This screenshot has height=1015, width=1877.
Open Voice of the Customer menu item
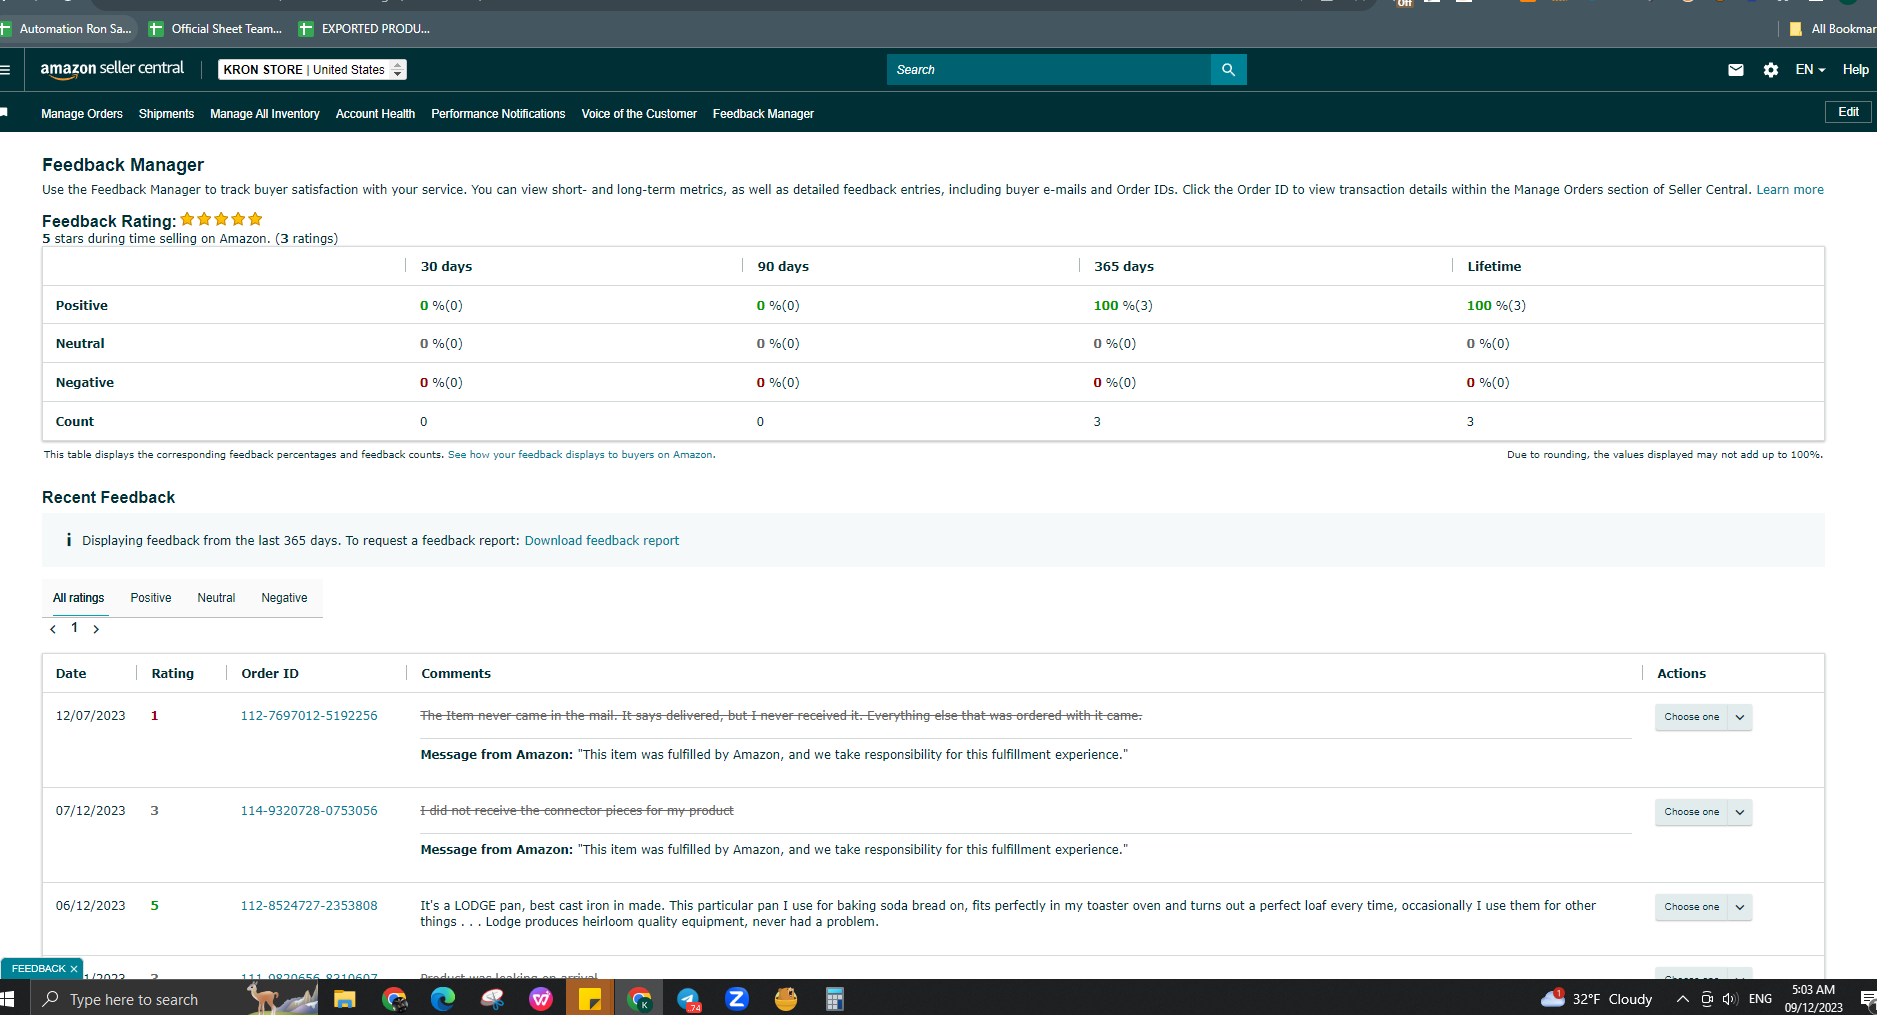click(639, 114)
